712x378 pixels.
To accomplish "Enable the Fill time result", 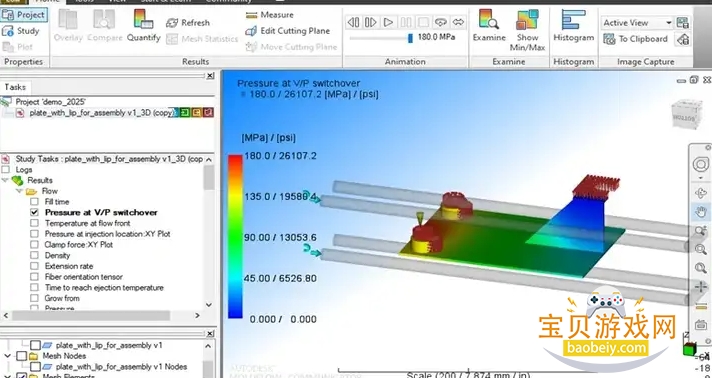I will click(x=35, y=202).
